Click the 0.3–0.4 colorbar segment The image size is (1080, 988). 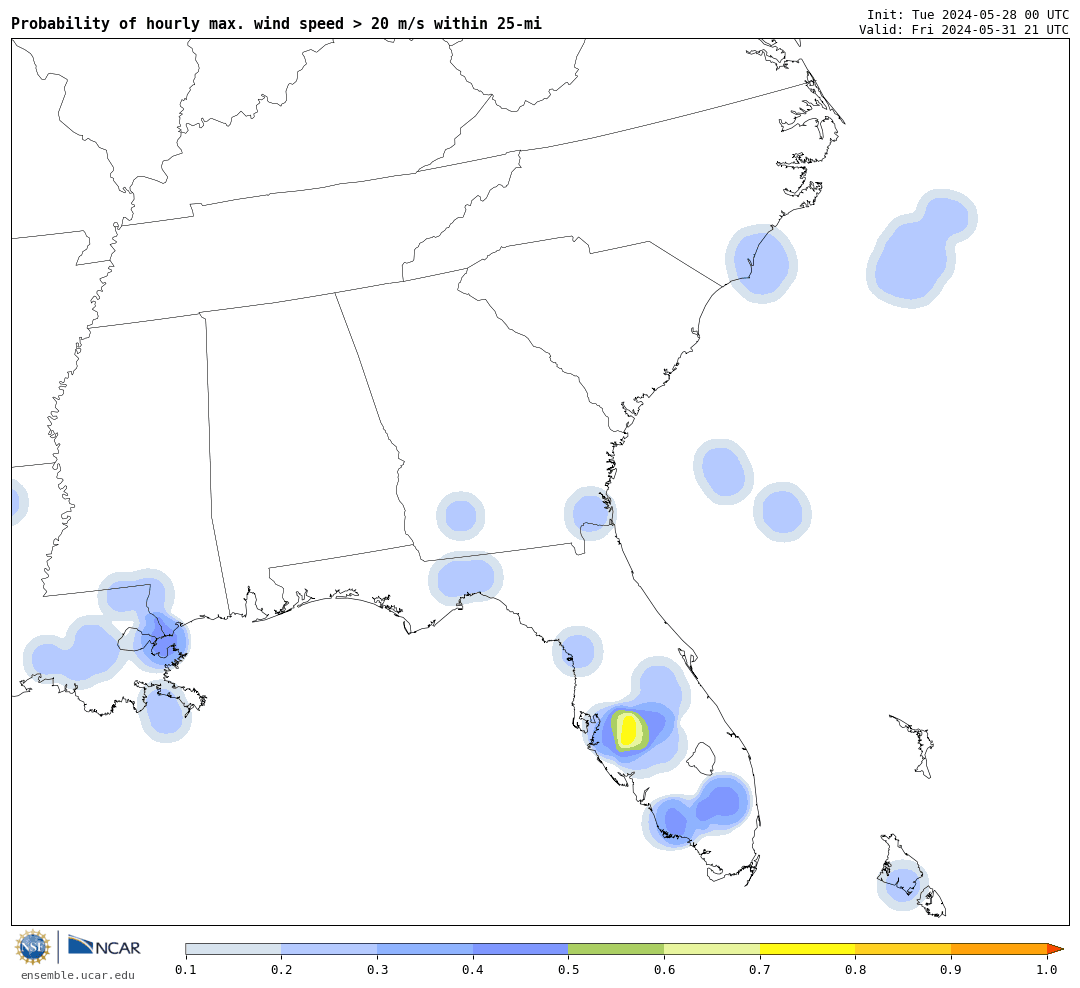tap(425, 949)
